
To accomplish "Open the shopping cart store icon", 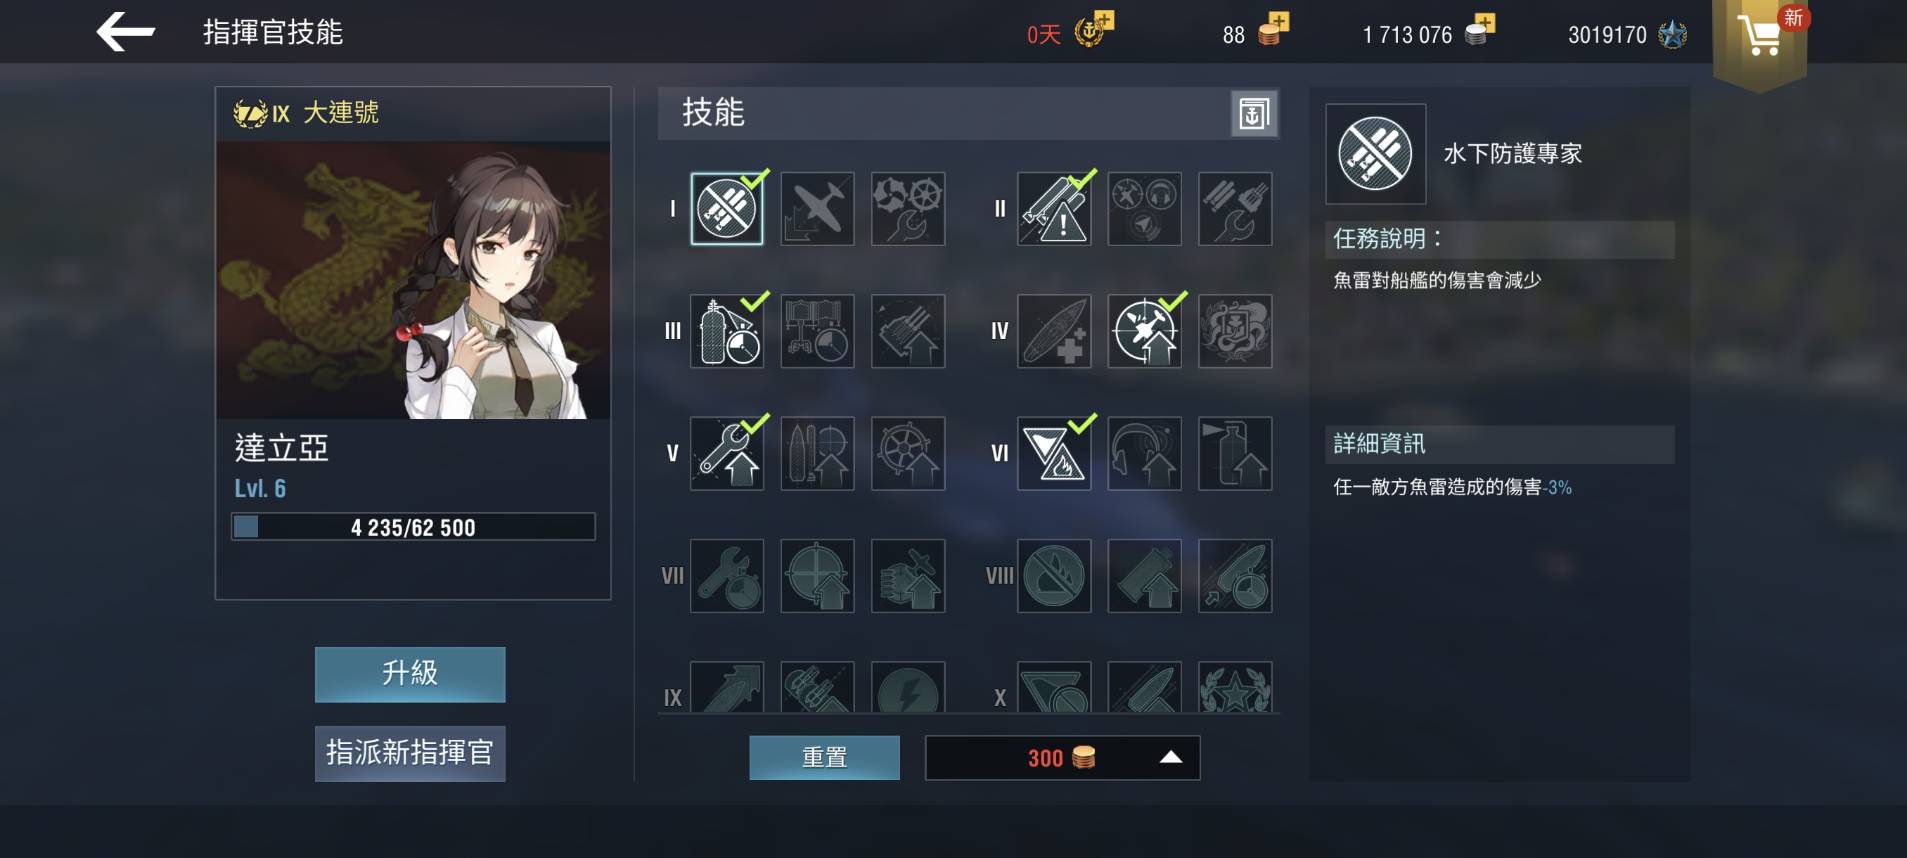I will click(x=1760, y=37).
